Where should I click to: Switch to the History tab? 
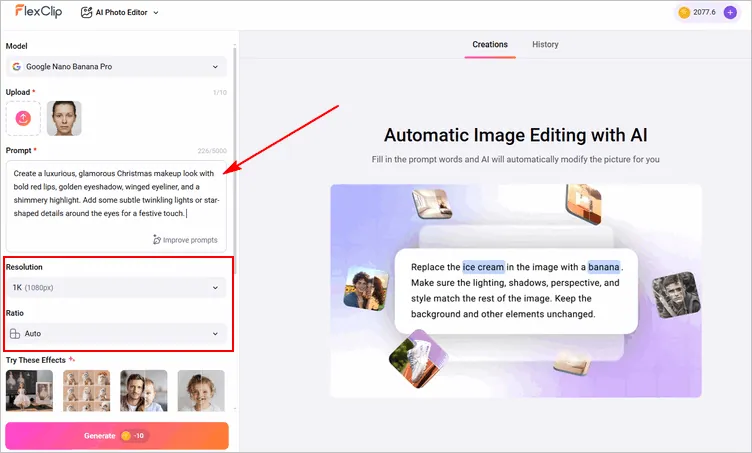pos(545,45)
